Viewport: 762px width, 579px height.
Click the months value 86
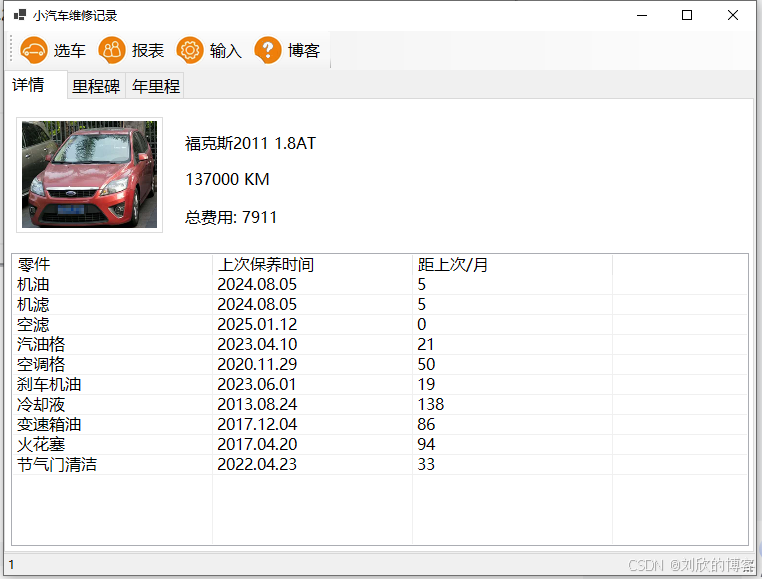click(426, 424)
